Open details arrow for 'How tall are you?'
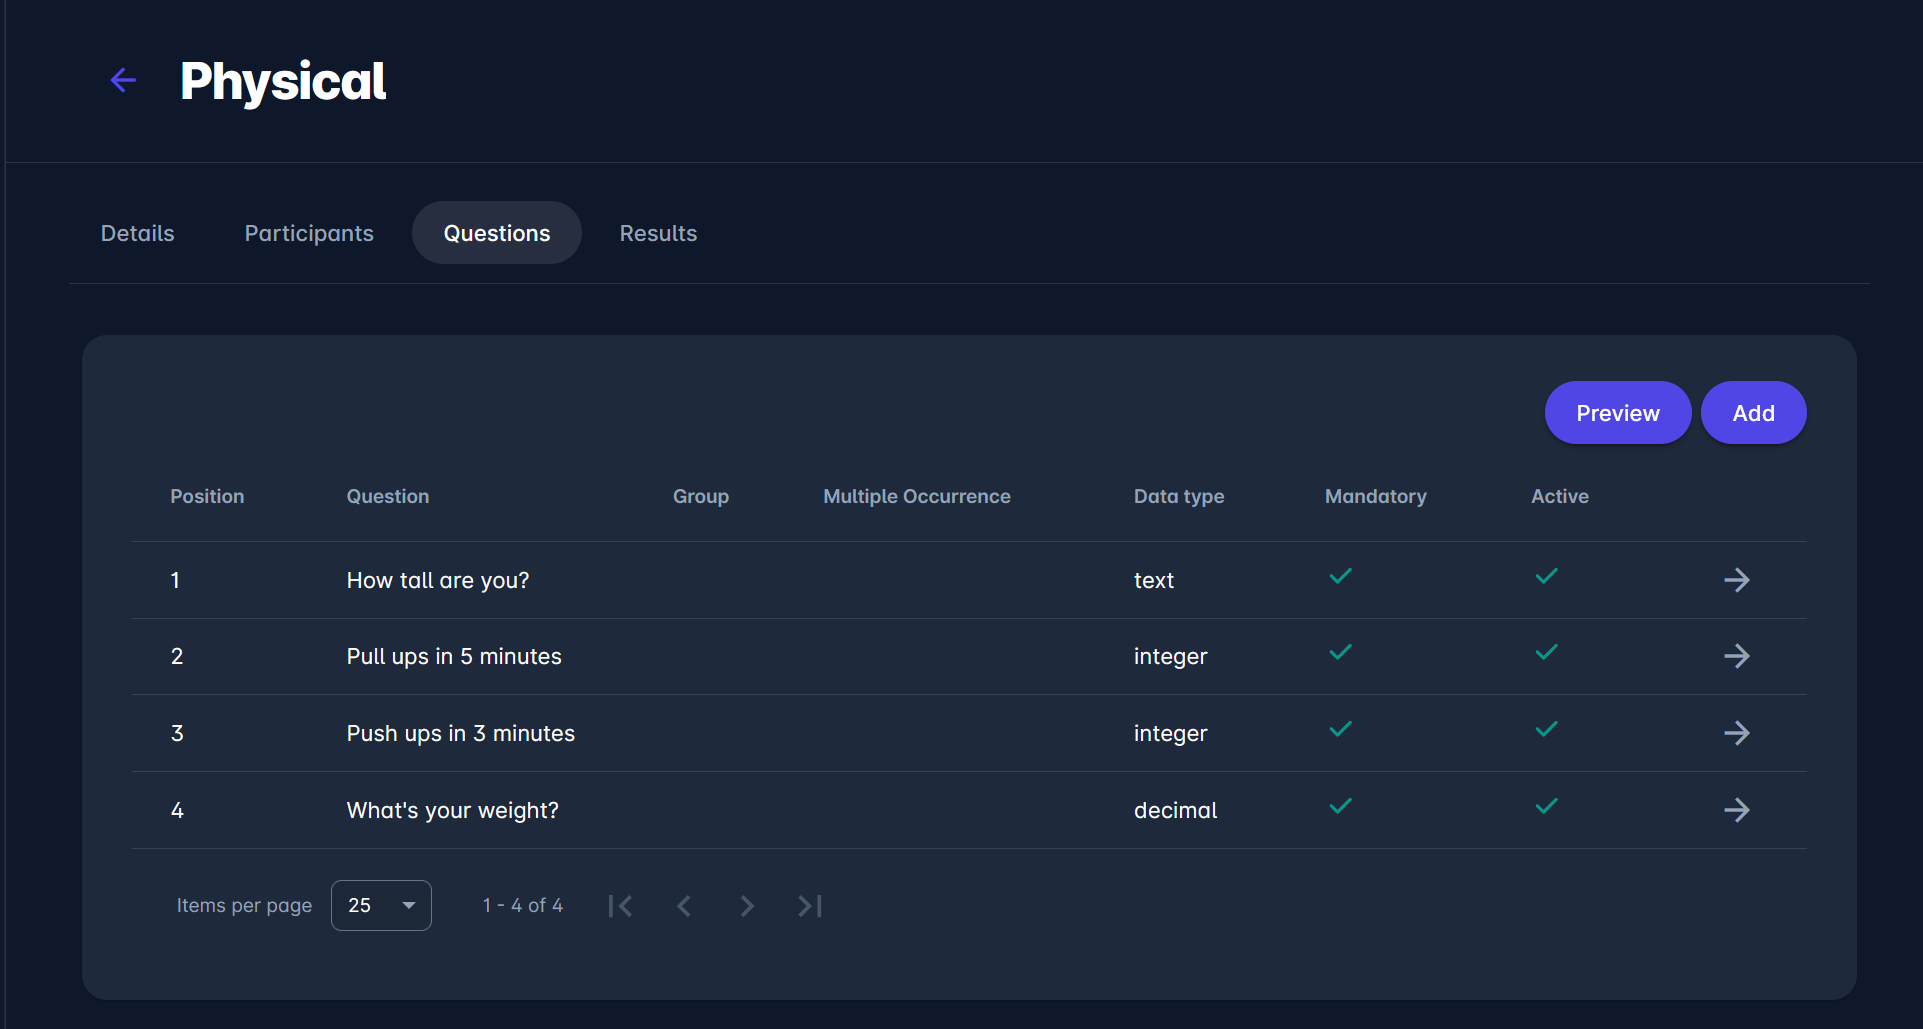Viewport: 1923px width, 1029px height. coord(1736,580)
